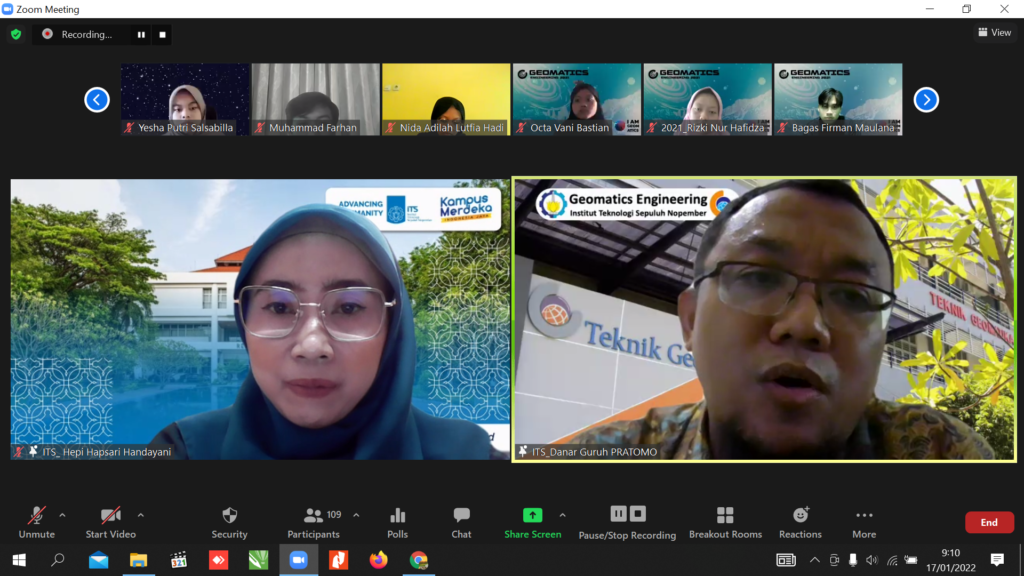Open the red-and-white app beside Zoom in taskbar
1024x576 pixels.
pos(338,560)
